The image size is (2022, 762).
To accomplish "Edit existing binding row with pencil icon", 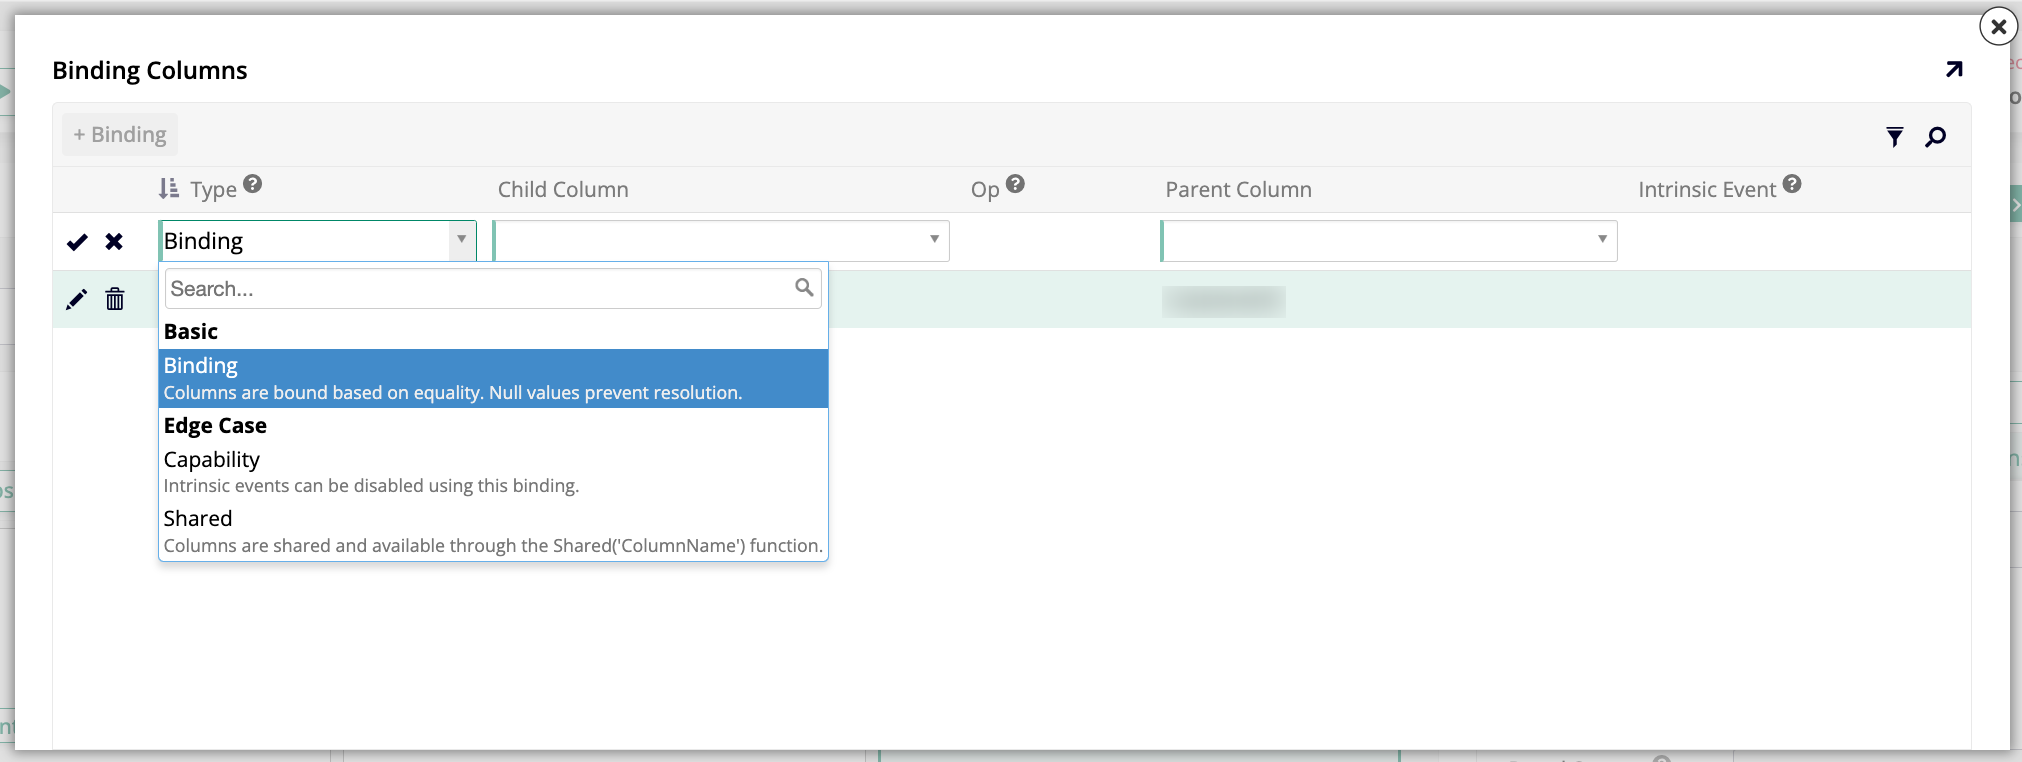I will click(76, 300).
